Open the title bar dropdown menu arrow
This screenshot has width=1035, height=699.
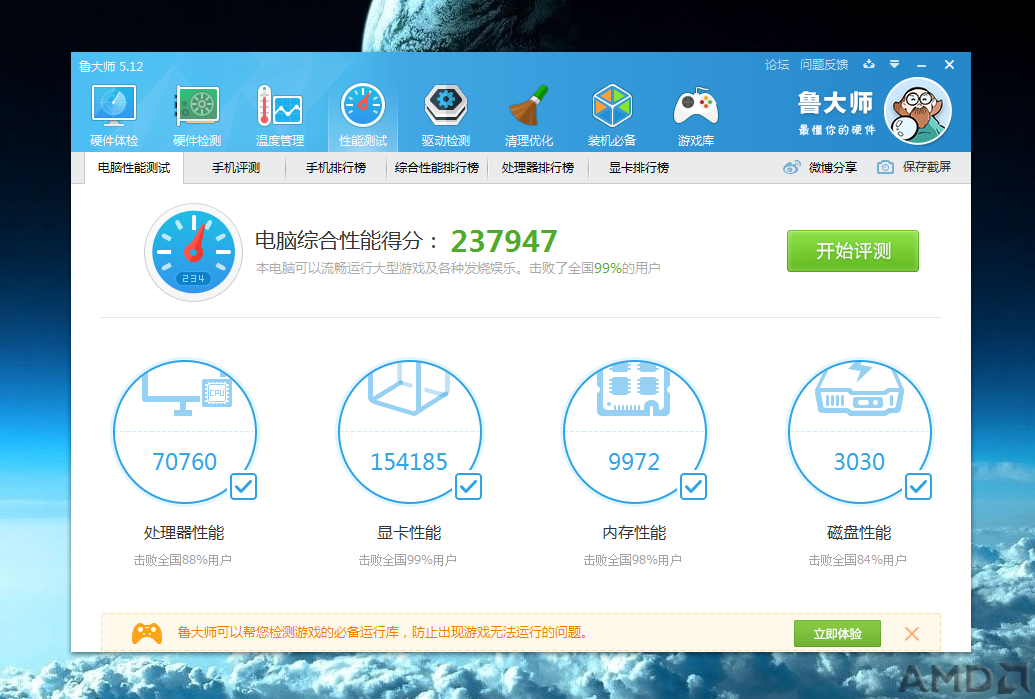(894, 64)
